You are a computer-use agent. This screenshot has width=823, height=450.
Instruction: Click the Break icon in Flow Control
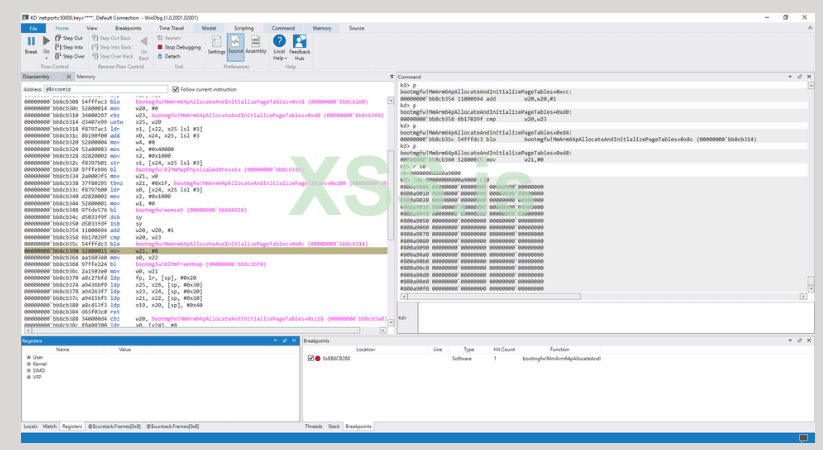31,45
